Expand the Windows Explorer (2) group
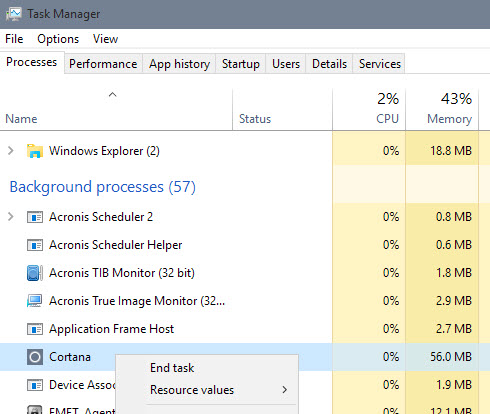490x414 pixels. click(x=11, y=151)
